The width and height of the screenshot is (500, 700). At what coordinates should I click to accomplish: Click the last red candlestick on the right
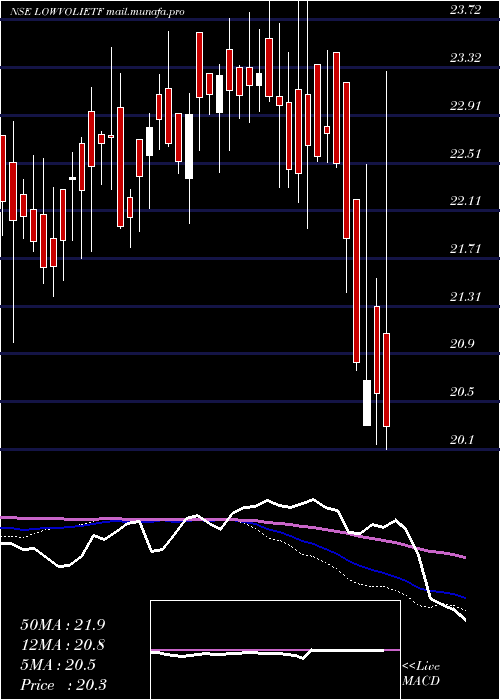(x=387, y=379)
